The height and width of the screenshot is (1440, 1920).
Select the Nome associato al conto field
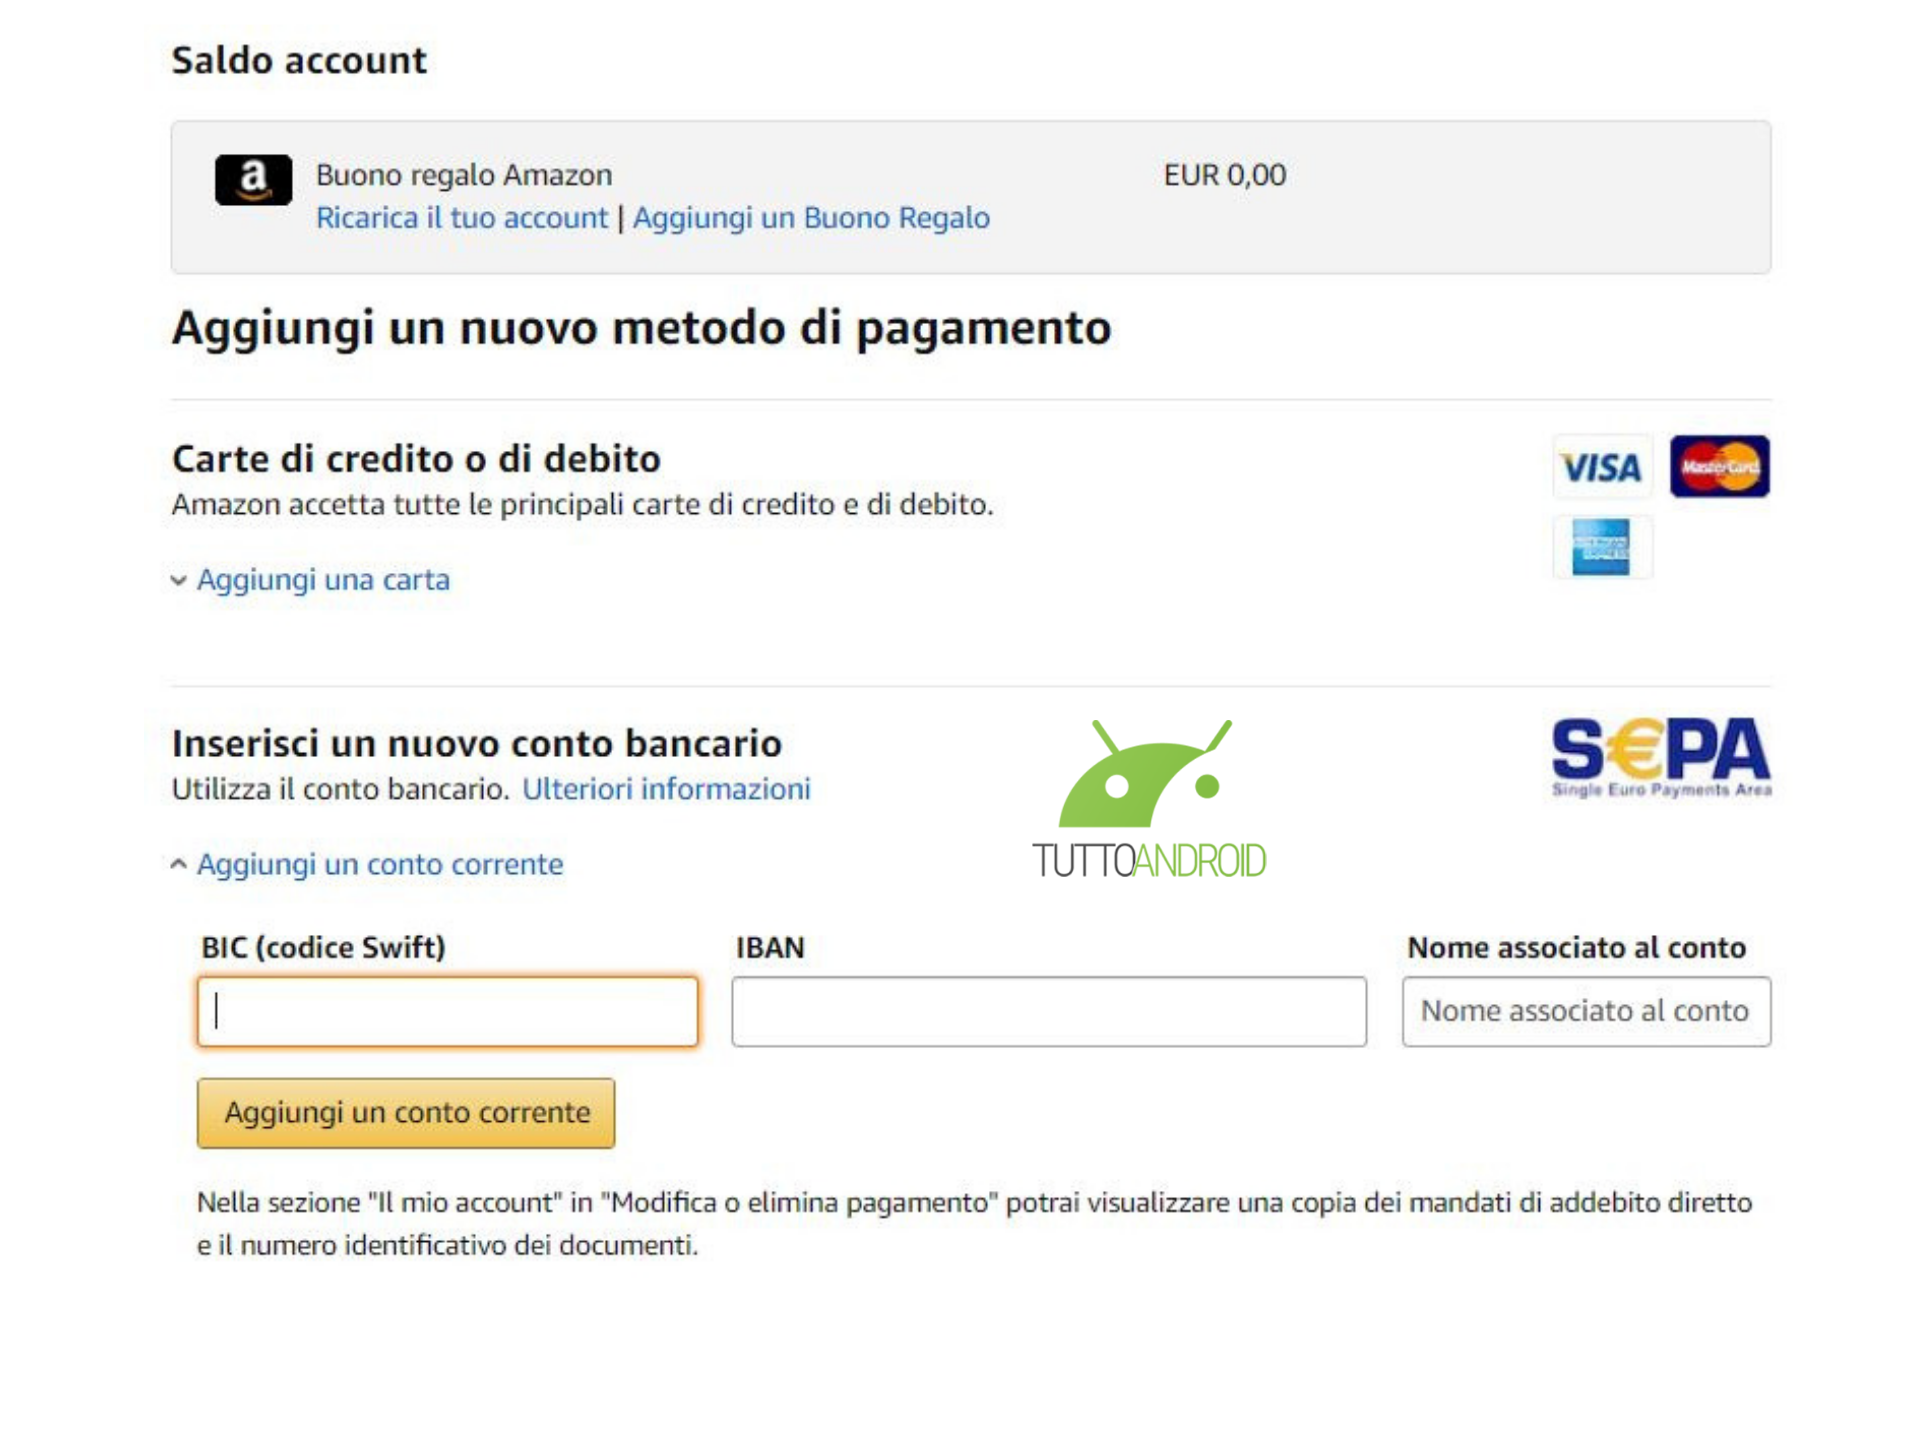pyautogui.click(x=1586, y=1012)
